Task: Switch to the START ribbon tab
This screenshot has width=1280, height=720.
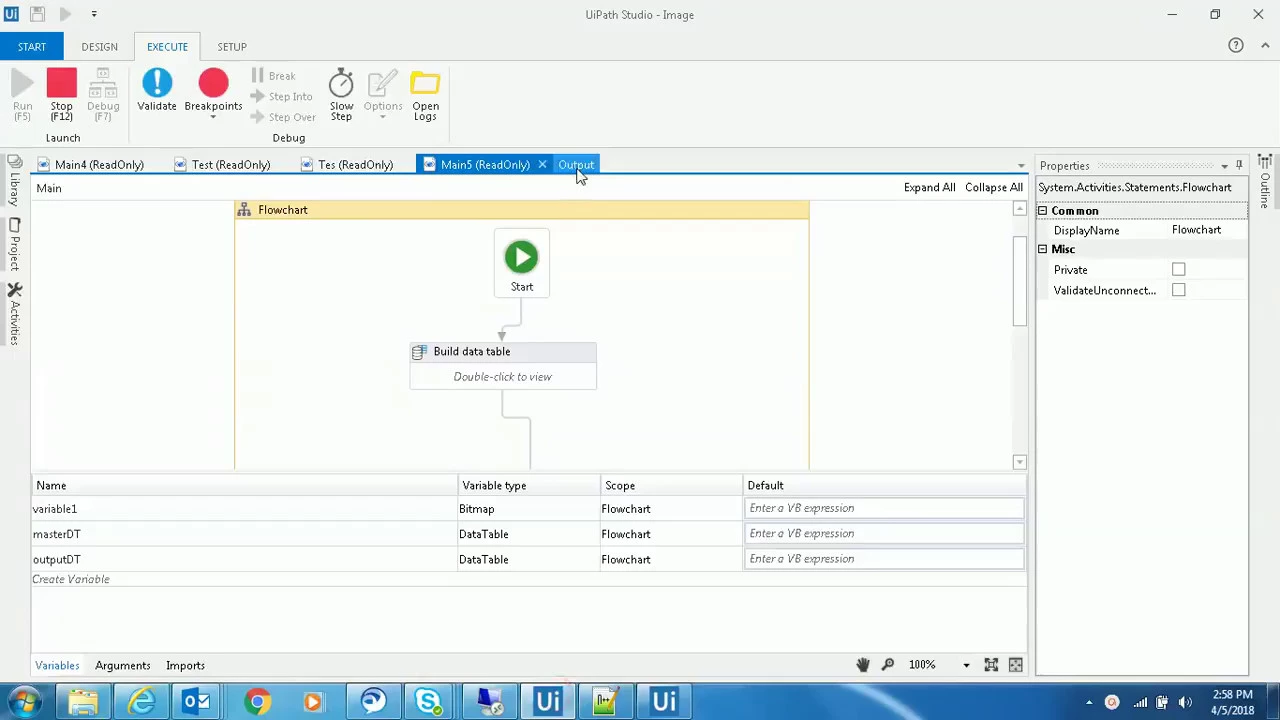Action: tap(32, 46)
